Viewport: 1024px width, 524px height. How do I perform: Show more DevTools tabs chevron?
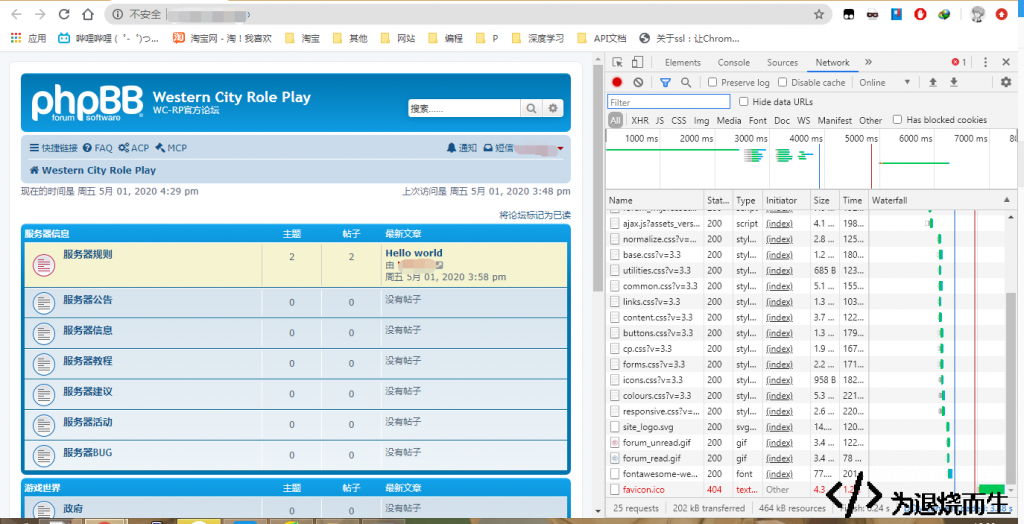point(868,62)
